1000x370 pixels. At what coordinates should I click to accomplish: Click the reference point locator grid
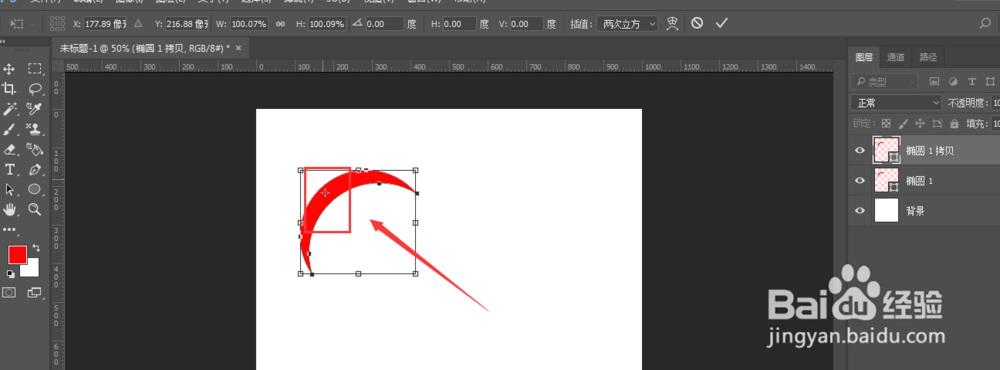57,24
